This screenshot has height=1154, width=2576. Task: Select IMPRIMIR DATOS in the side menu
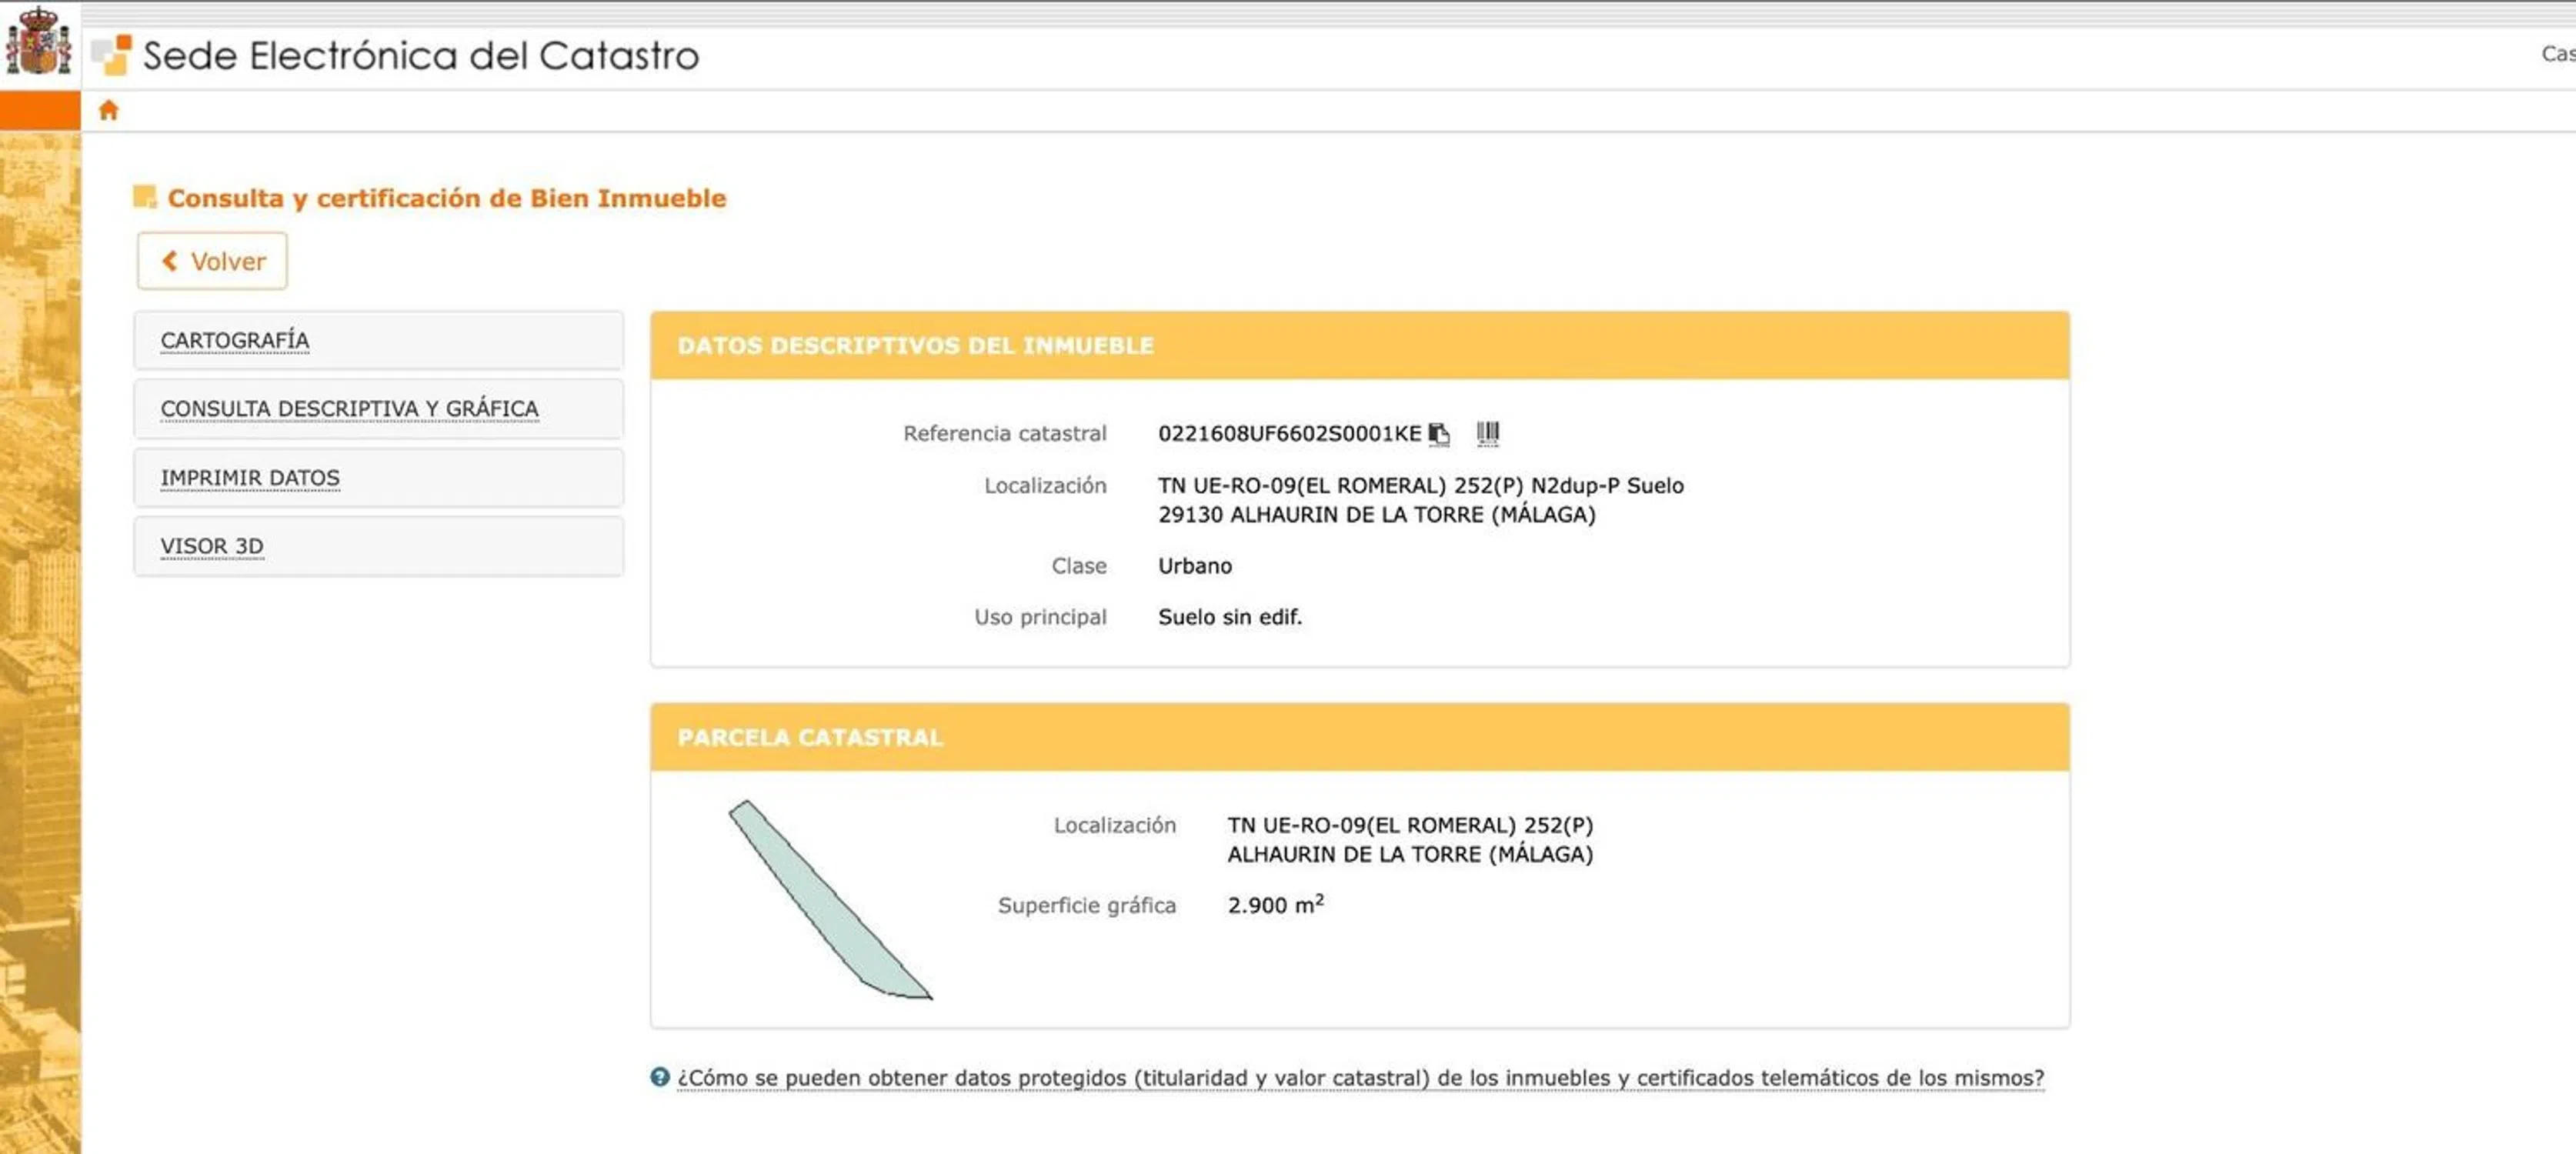[x=250, y=478]
